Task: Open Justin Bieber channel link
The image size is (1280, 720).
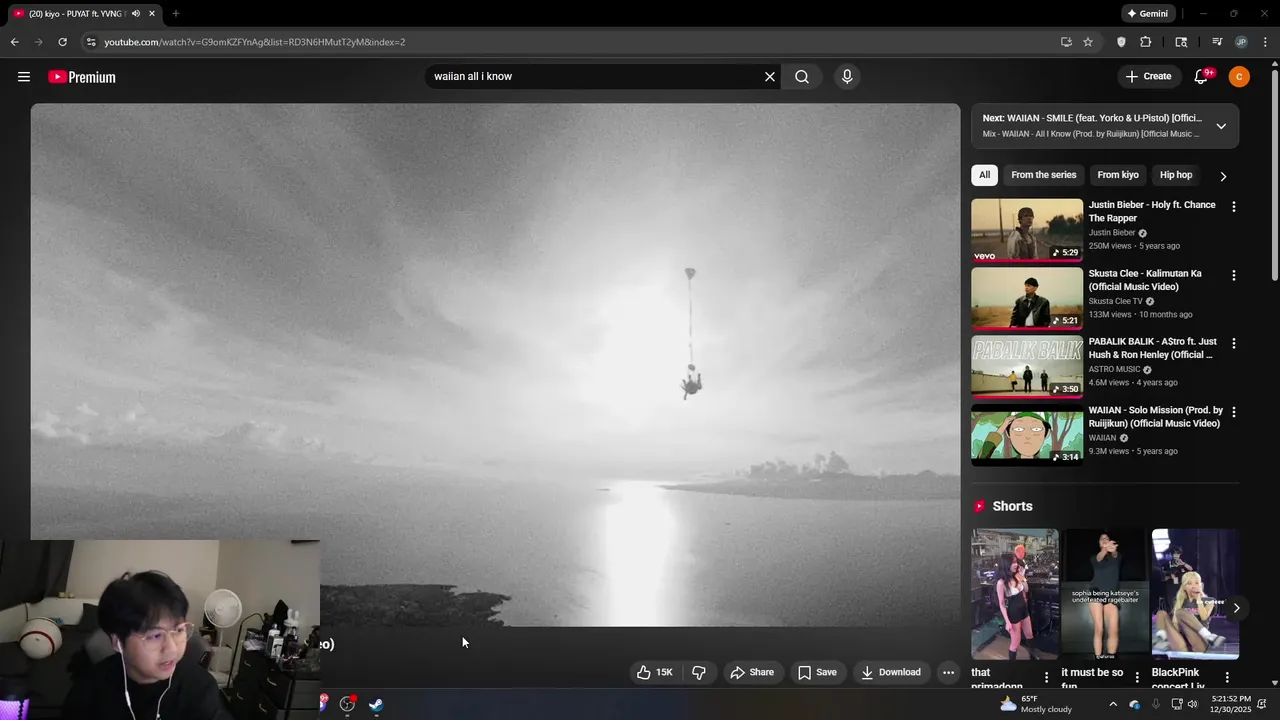Action: [x=1112, y=233]
